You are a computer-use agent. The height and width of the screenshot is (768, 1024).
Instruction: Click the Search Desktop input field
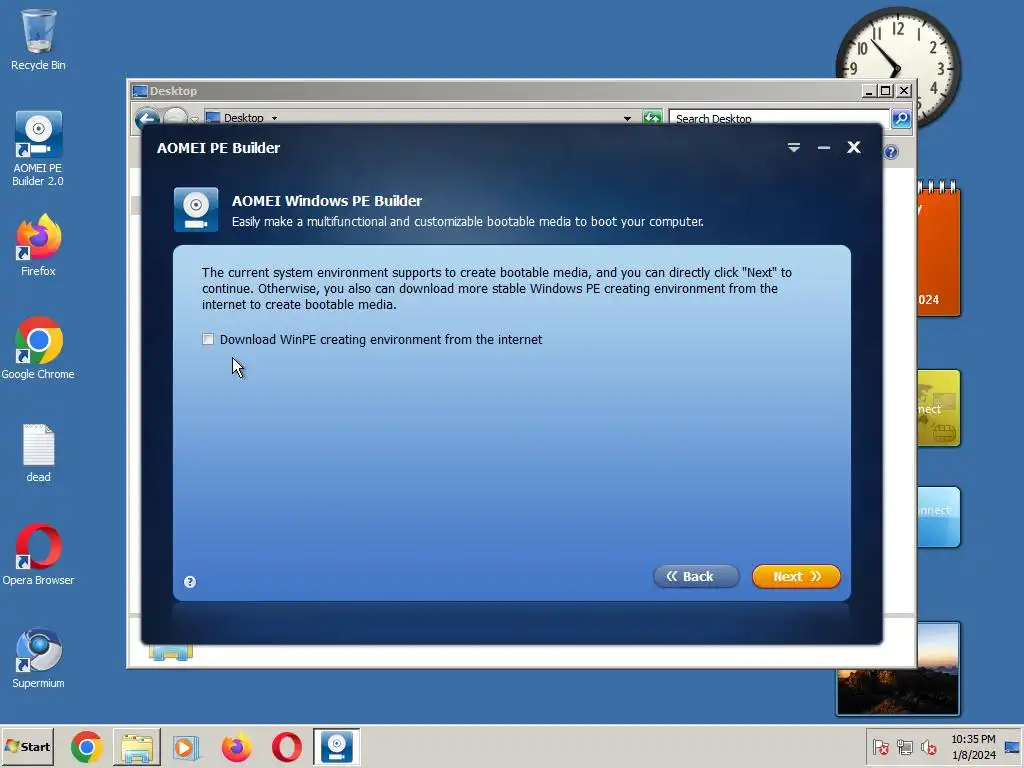tap(778, 118)
